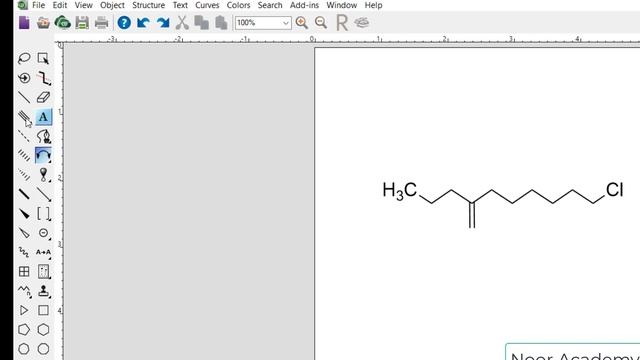
Task: Create a new document from toolbar
Action: [24, 22]
